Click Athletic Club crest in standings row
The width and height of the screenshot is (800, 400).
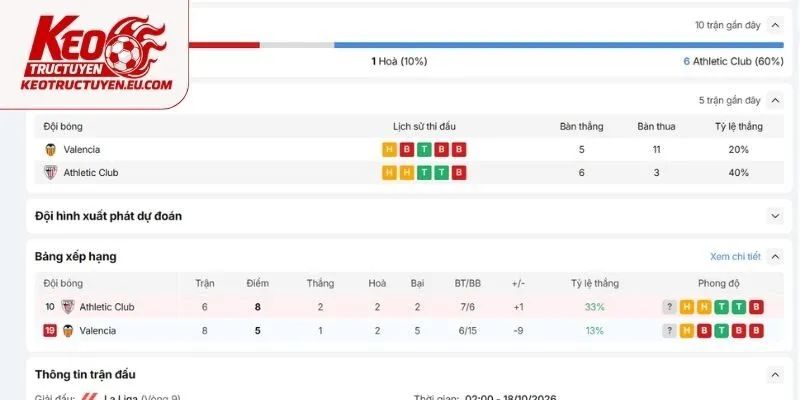(67, 307)
